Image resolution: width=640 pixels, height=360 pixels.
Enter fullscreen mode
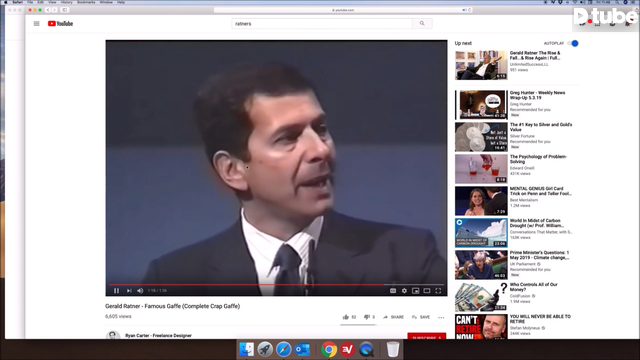click(438, 291)
